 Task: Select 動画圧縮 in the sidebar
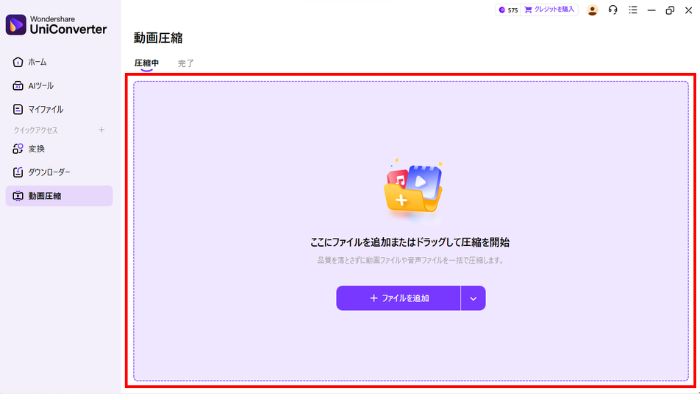(x=59, y=196)
